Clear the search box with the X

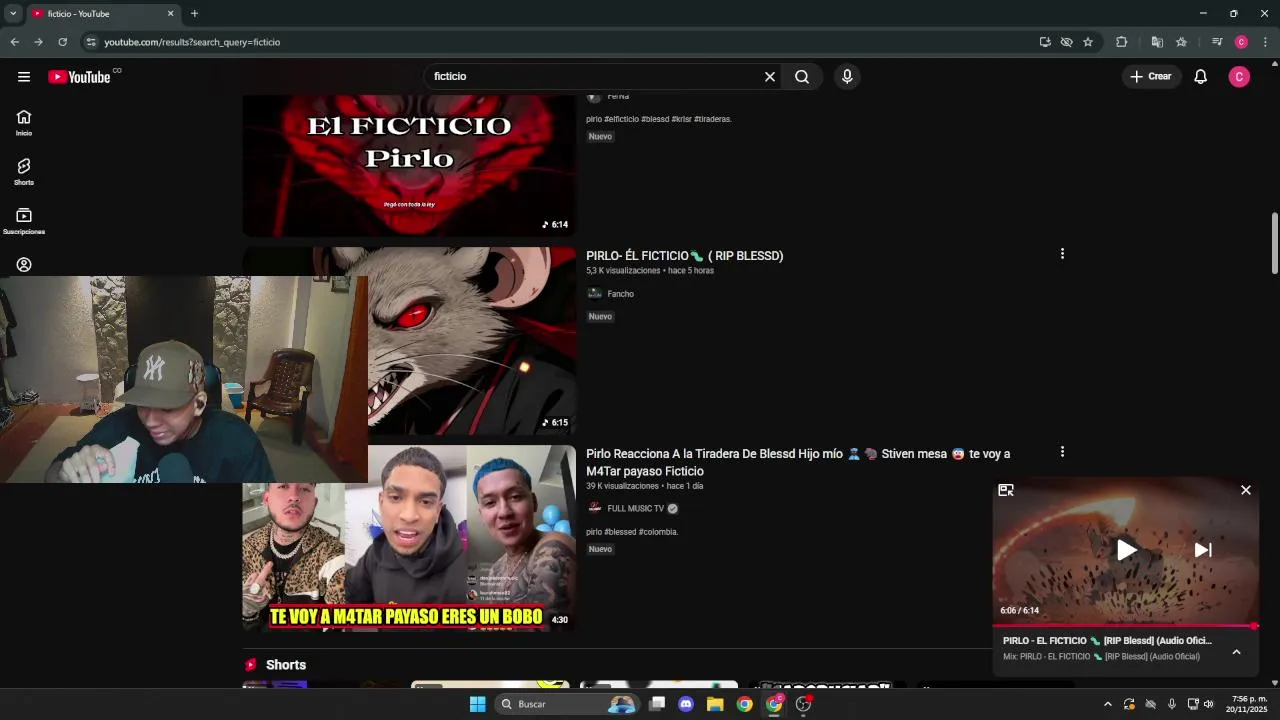[x=770, y=77]
